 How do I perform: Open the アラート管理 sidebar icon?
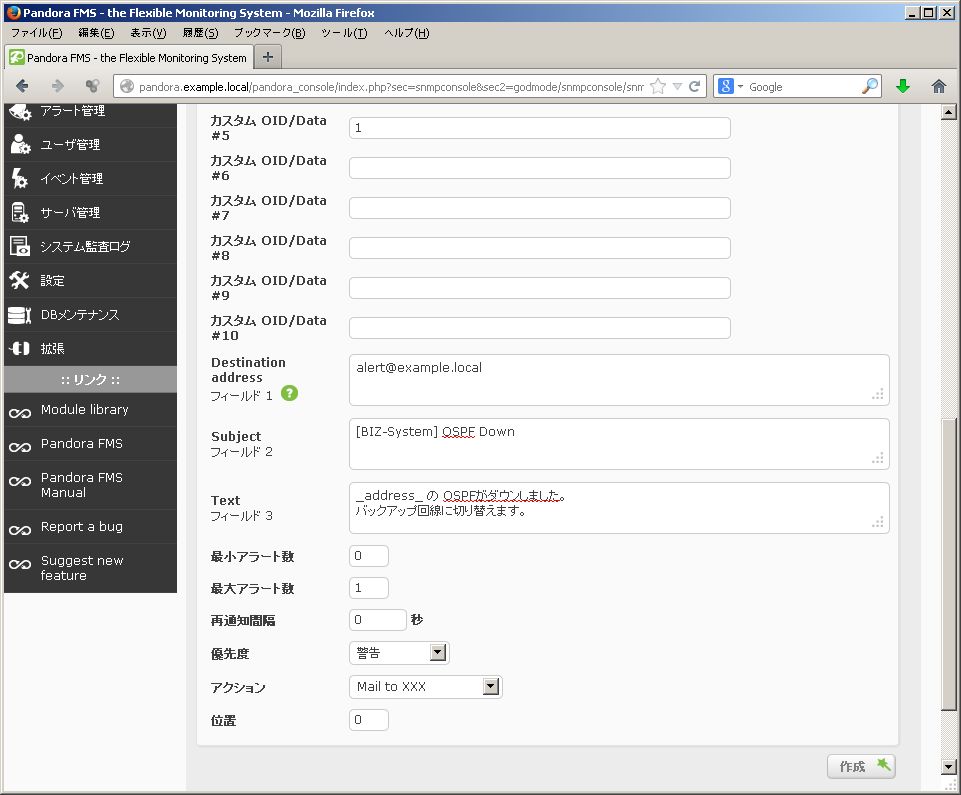20,112
